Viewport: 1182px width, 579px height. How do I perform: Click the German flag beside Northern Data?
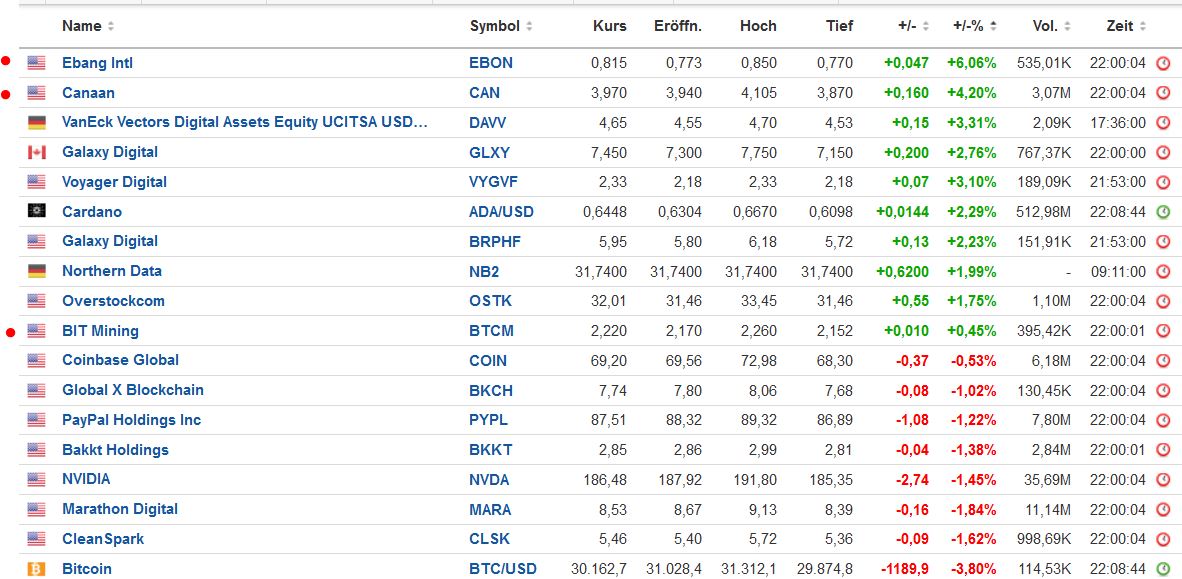point(37,272)
